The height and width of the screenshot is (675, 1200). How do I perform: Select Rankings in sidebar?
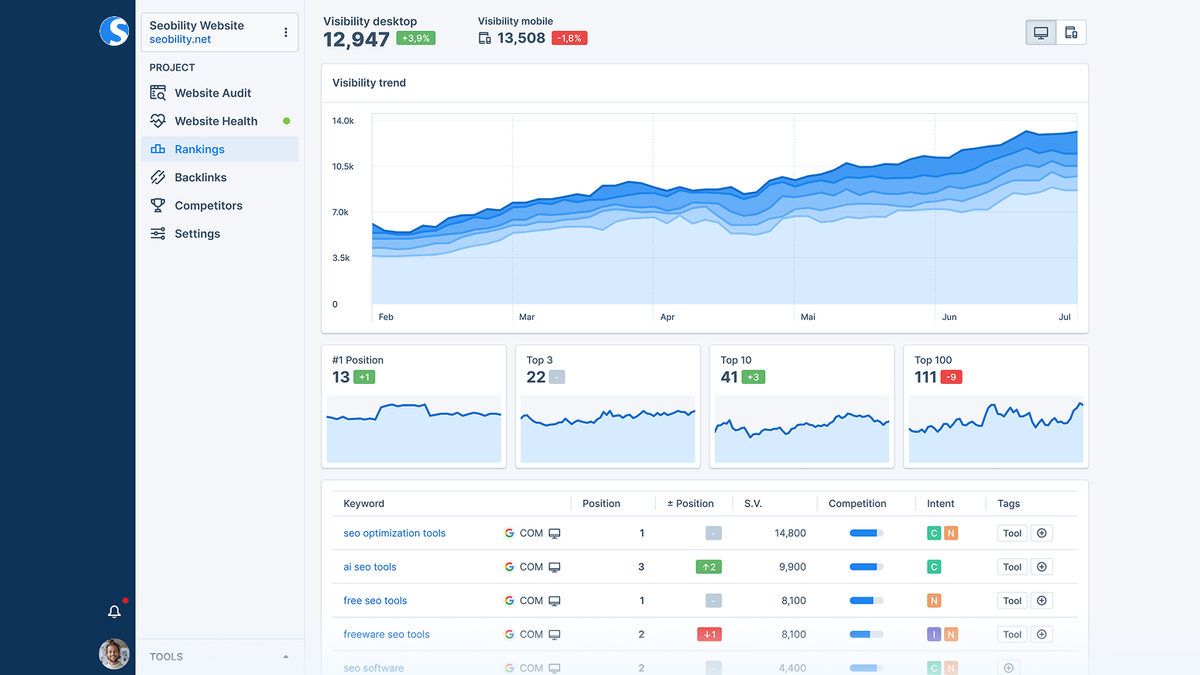[x=220, y=149]
